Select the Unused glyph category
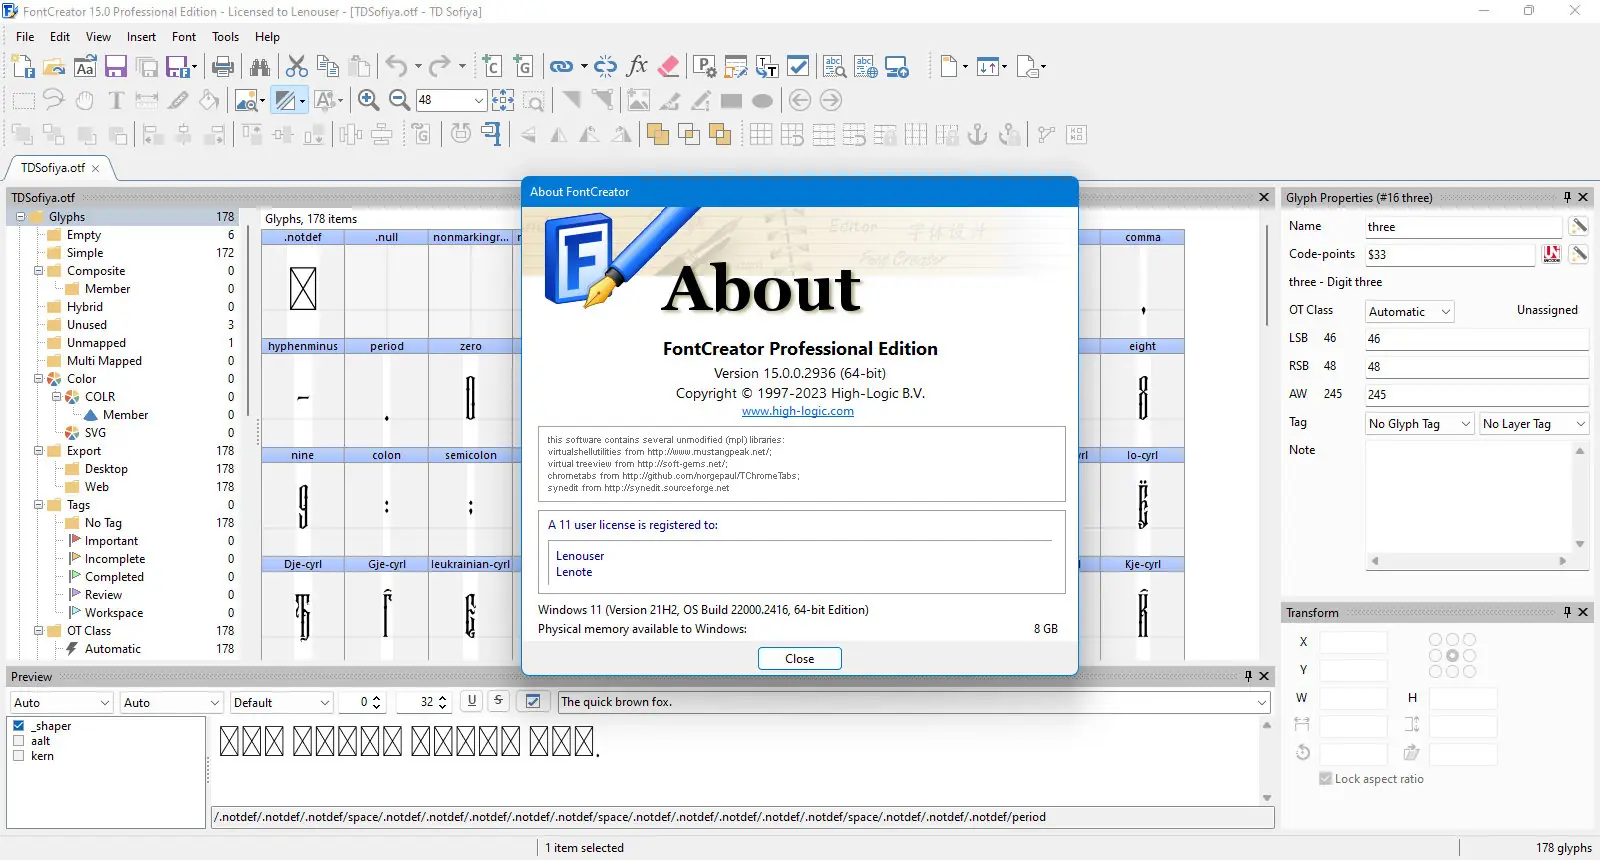Screen dimensions: 1600x860 87,325
